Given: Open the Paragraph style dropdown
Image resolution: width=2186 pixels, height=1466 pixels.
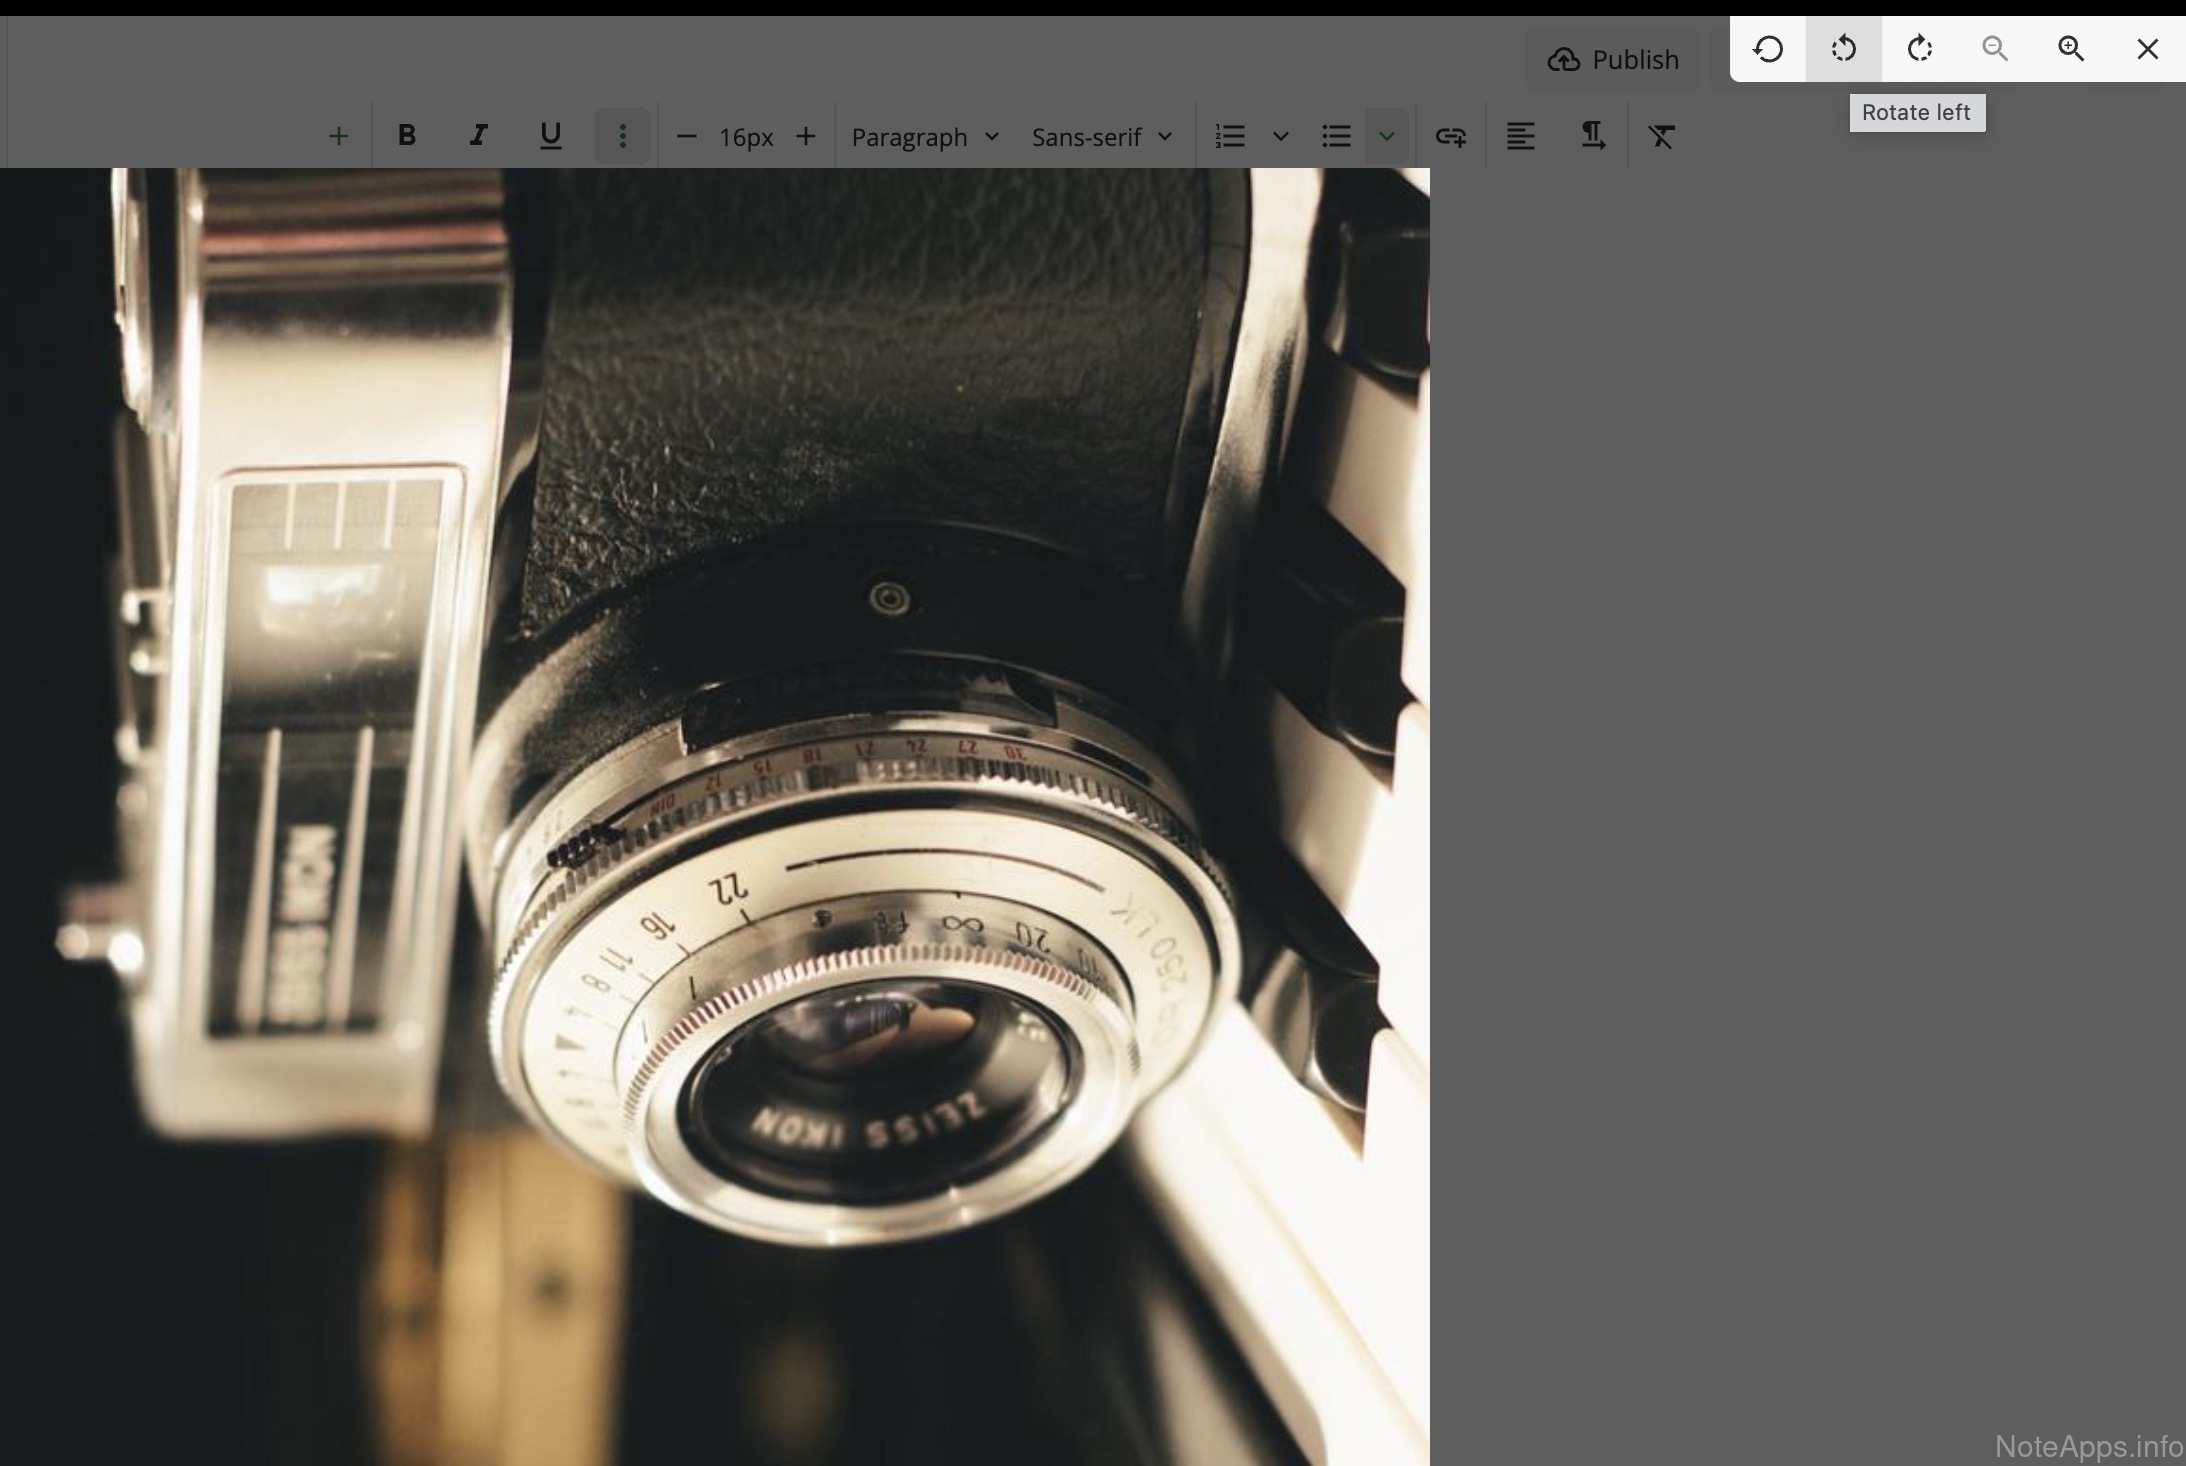Looking at the screenshot, I should 924,137.
